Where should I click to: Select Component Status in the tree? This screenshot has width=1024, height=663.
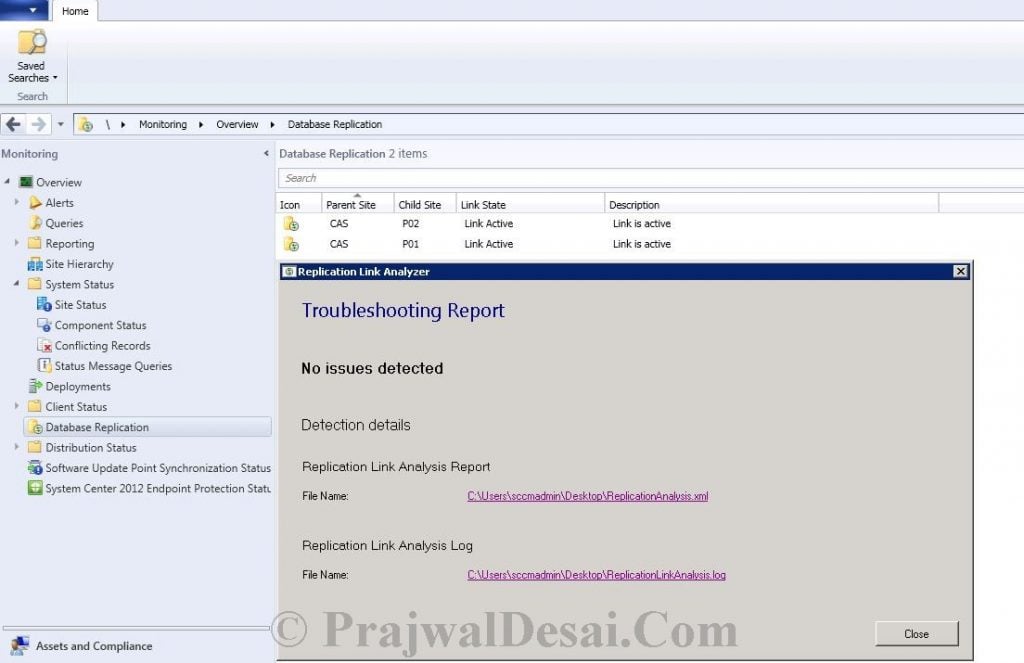101,325
